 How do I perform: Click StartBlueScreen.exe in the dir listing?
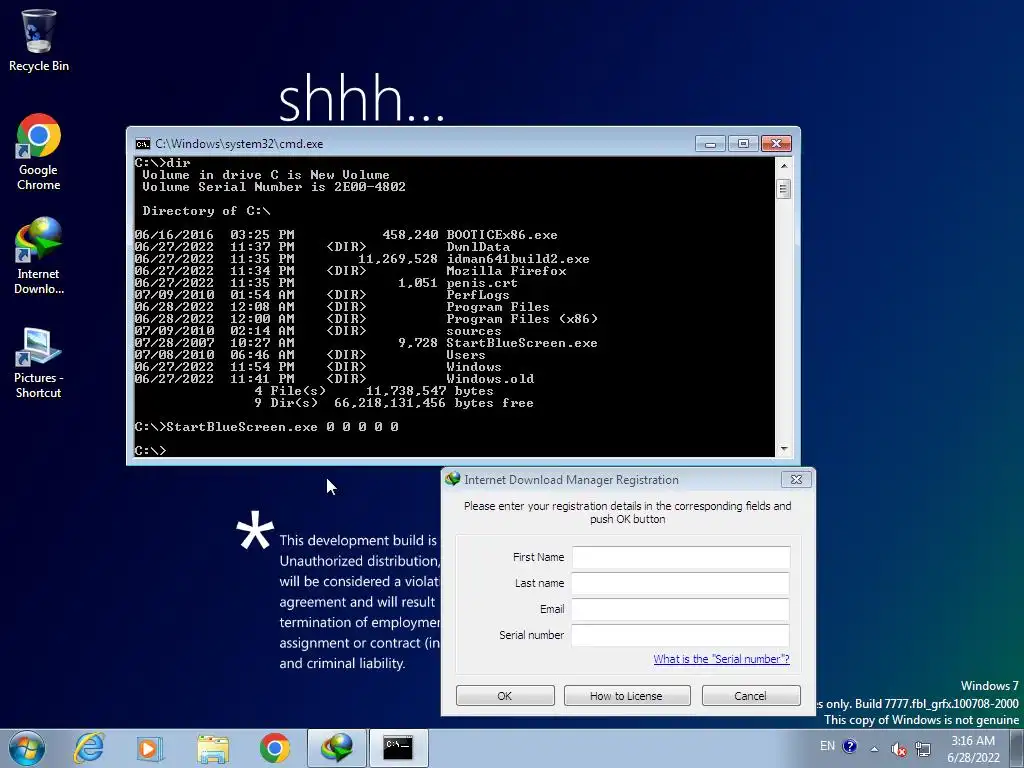point(522,344)
